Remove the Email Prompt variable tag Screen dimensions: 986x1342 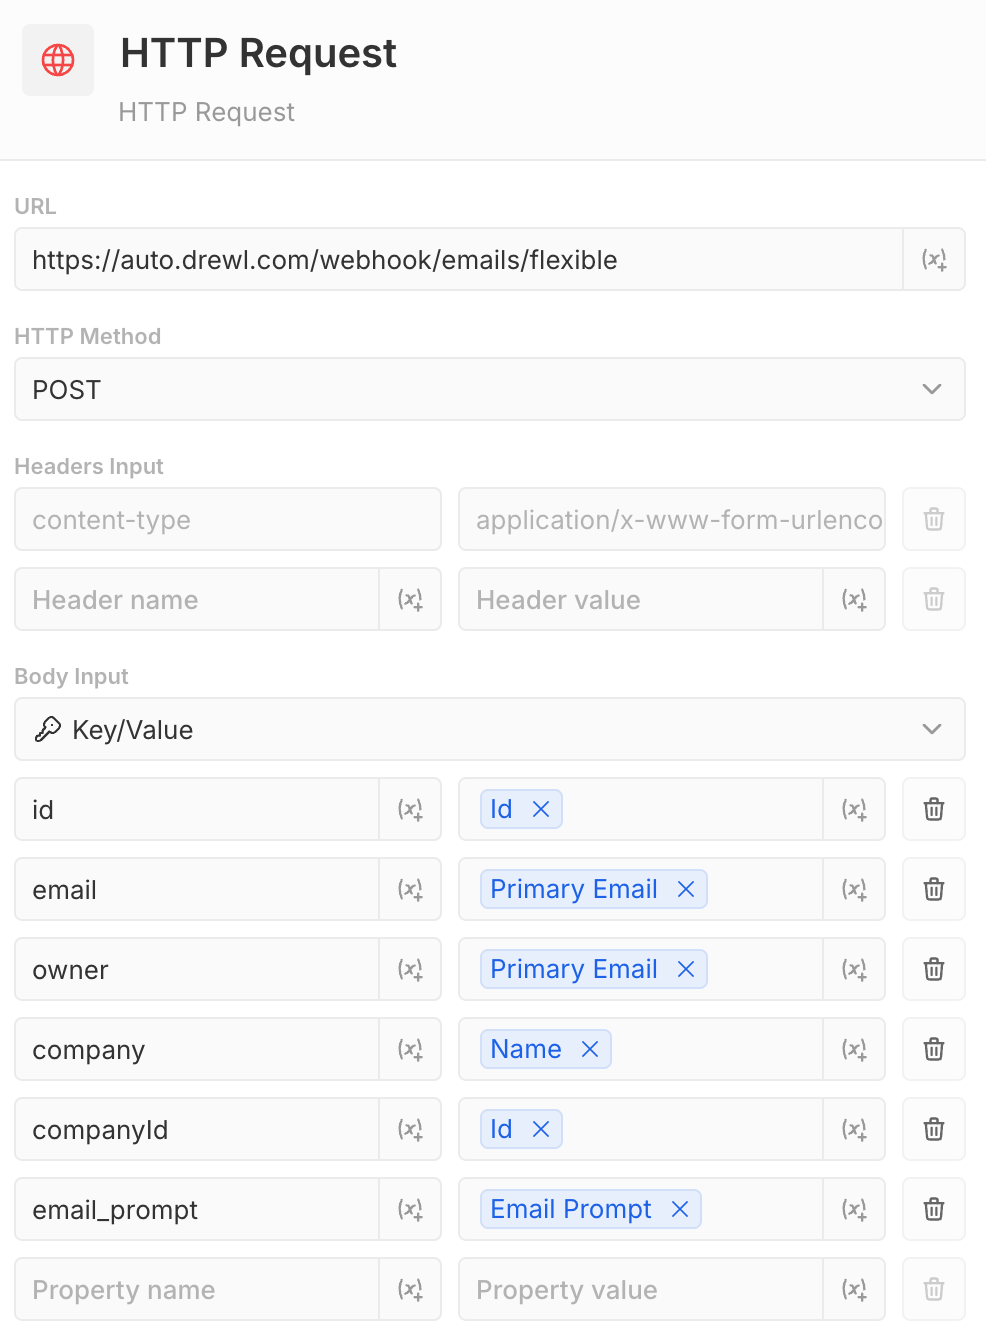point(680,1209)
